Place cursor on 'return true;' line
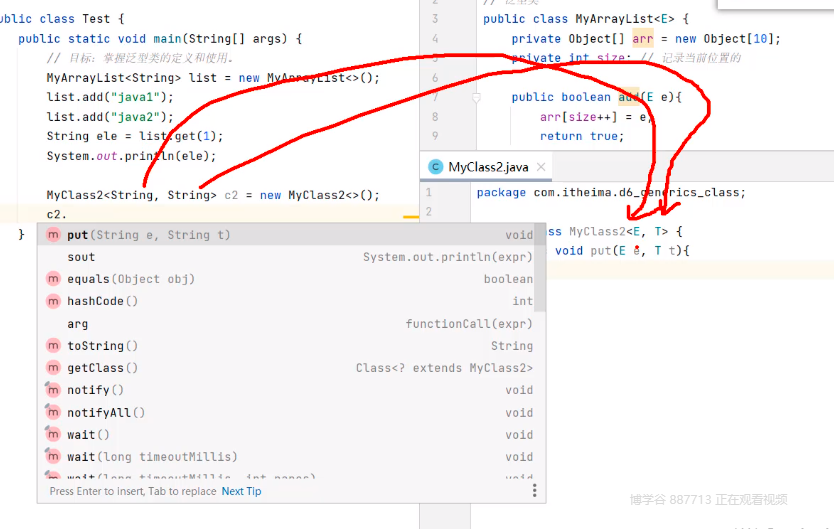The height and width of the screenshot is (529, 834). click(x=581, y=136)
